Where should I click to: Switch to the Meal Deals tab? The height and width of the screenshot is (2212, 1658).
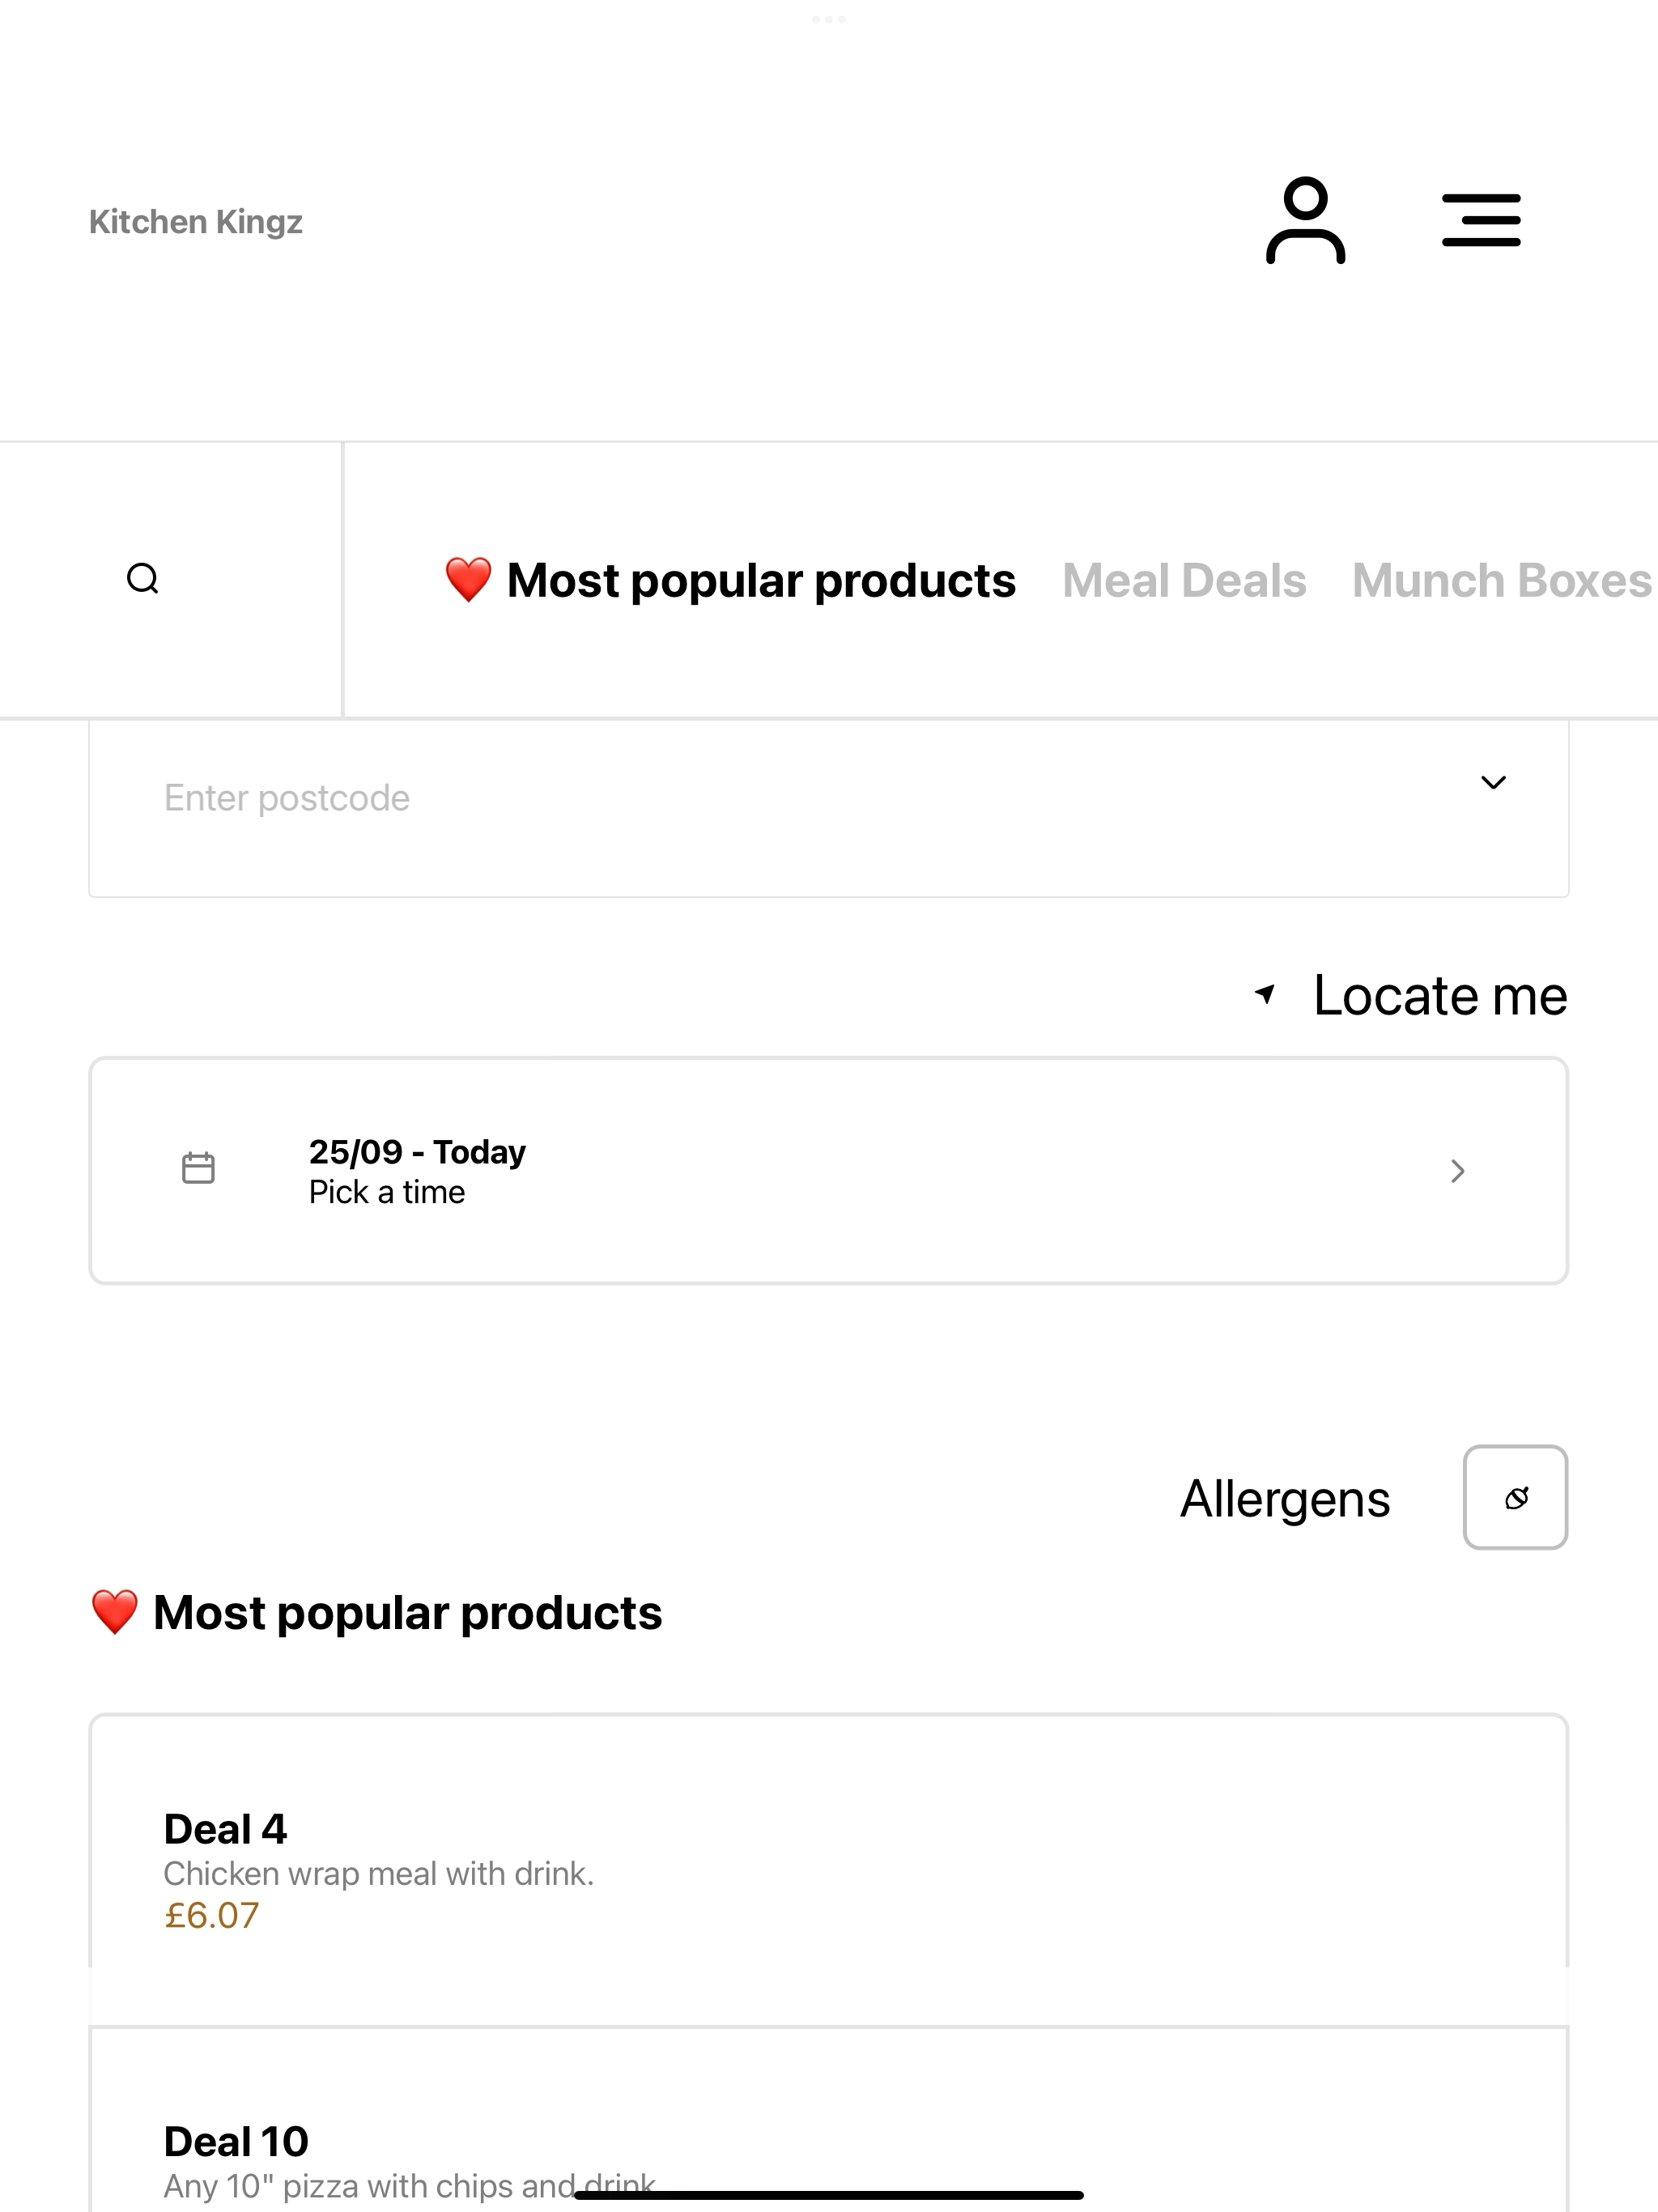click(x=1184, y=581)
